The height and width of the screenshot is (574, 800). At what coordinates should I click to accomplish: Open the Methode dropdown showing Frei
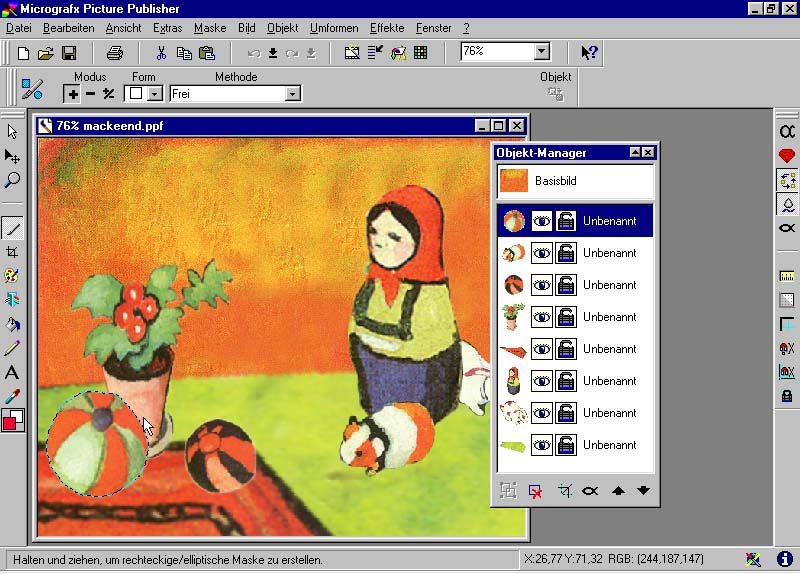[292, 94]
